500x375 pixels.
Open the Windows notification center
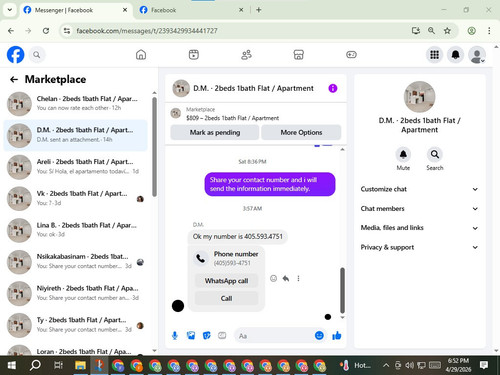484,365
